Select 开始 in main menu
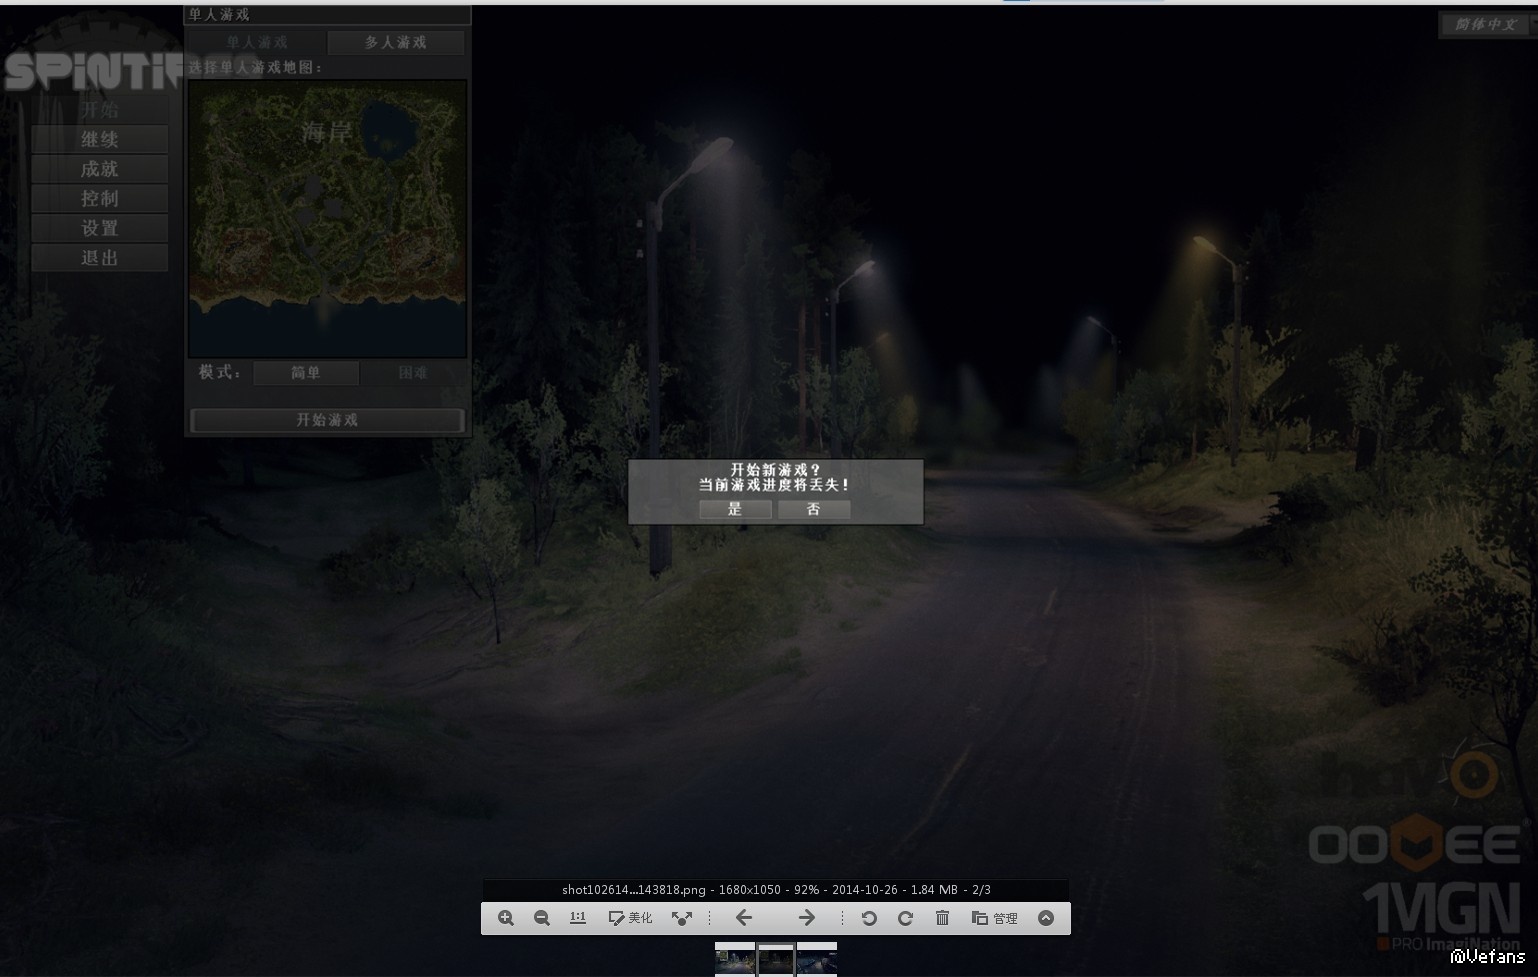This screenshot has height=977, width=1538. coord(99,109)
